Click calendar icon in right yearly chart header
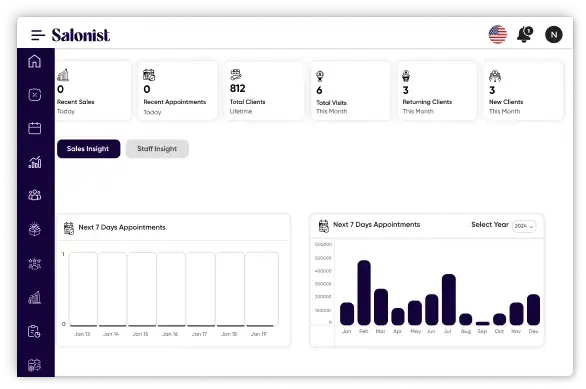 [x=324, y=226]
